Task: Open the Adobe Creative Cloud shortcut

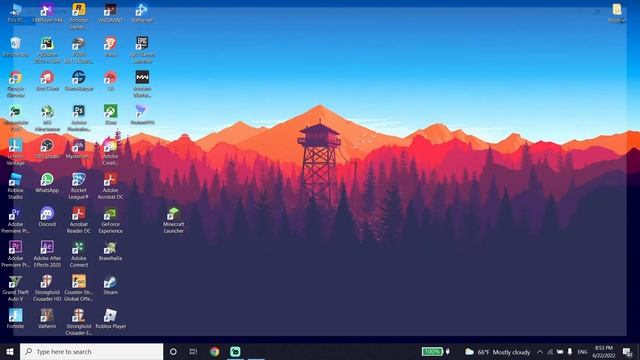Action: [x=110, y=152]
